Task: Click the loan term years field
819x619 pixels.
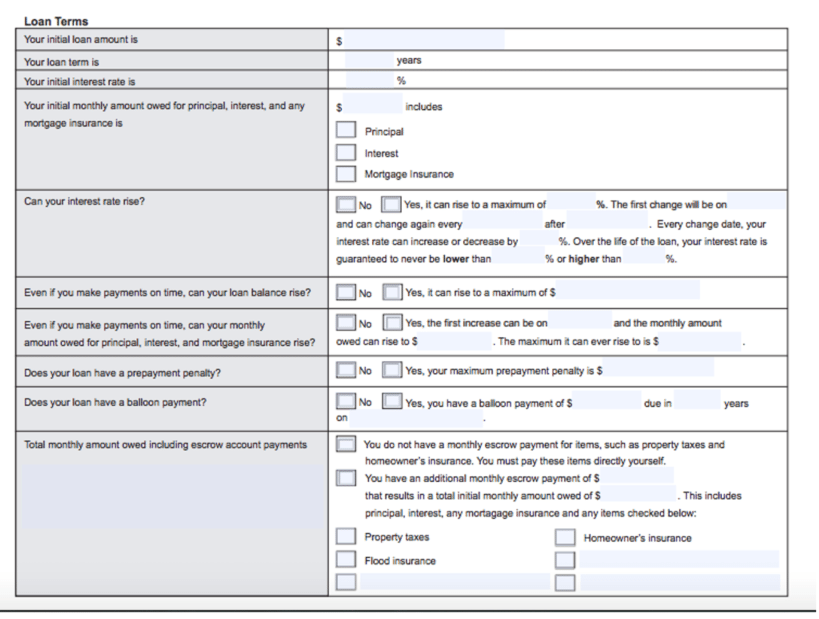Action: [369, 61]
